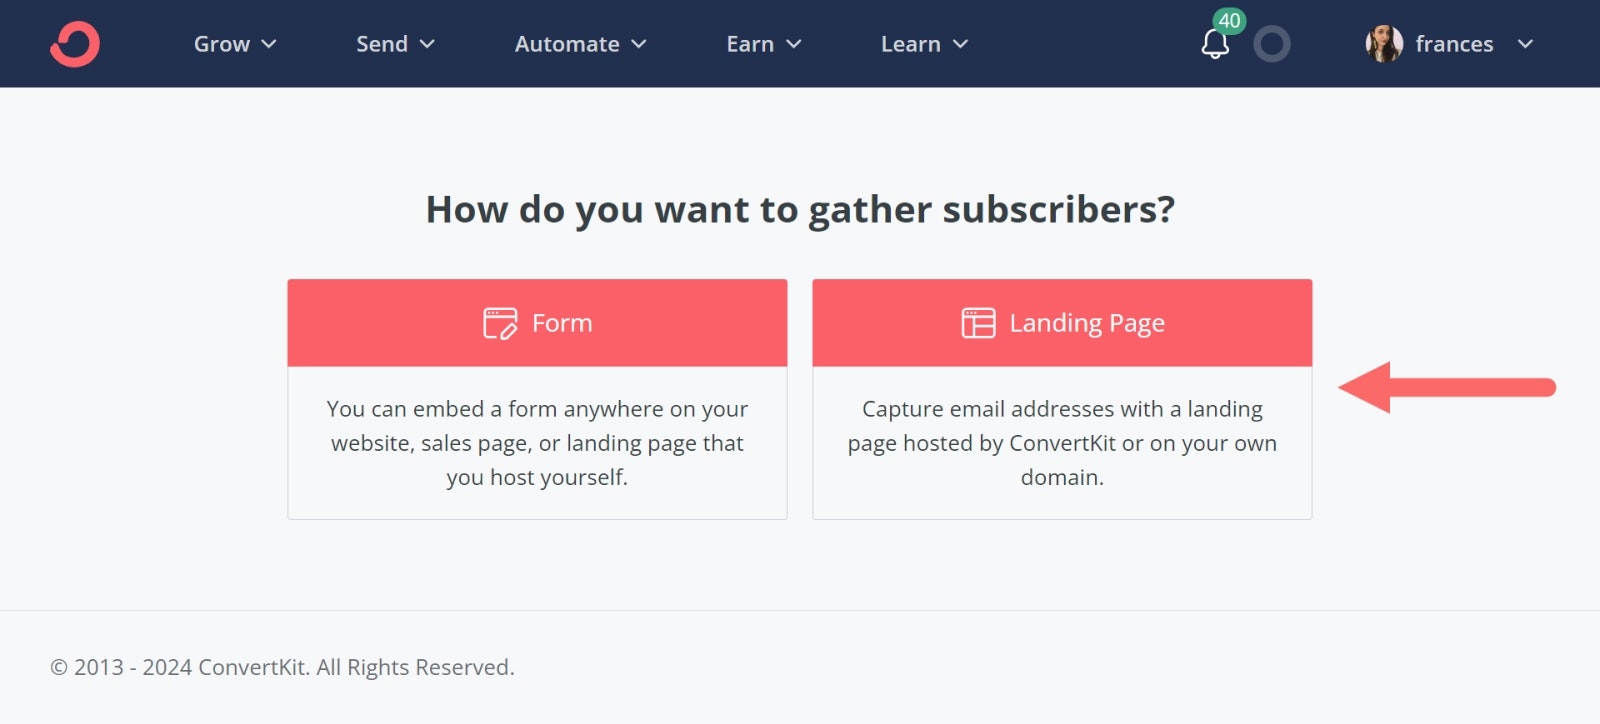Choose the Landing Page option button
This screenshot has width=1600, height=724.
1062,323
